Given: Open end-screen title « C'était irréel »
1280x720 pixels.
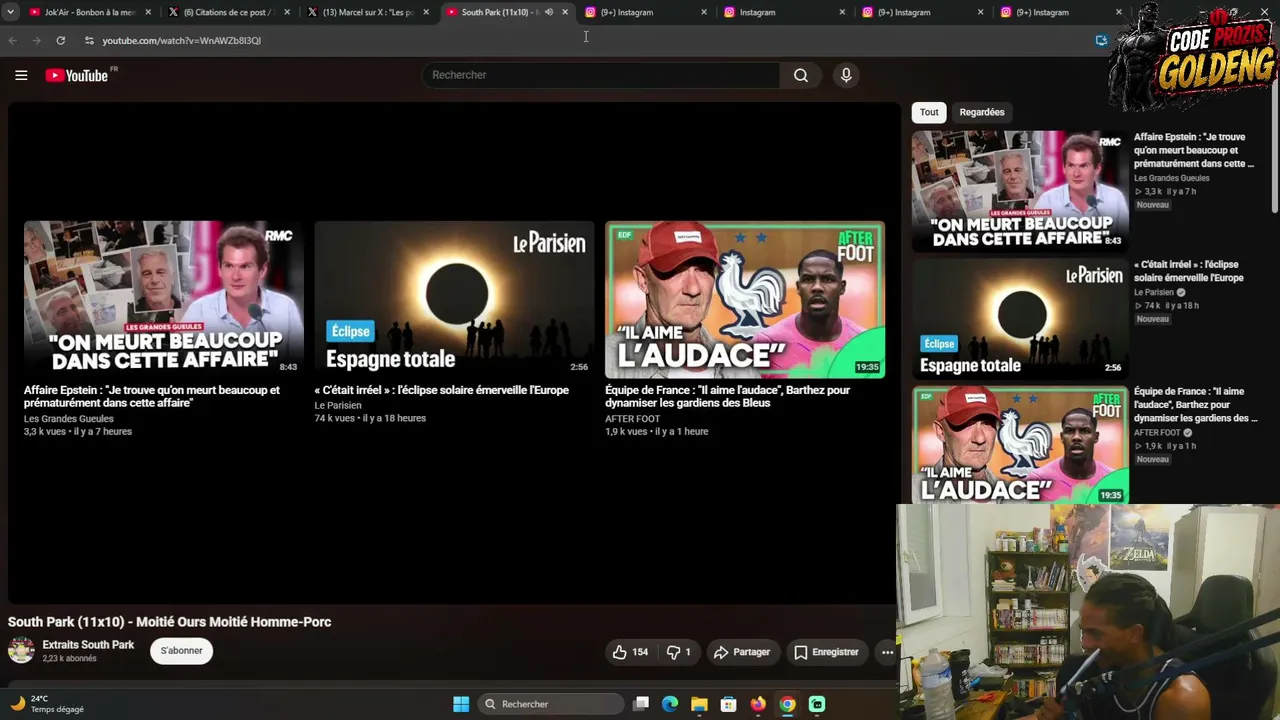Looking at the screenshot, I should (x=441, y=390).
